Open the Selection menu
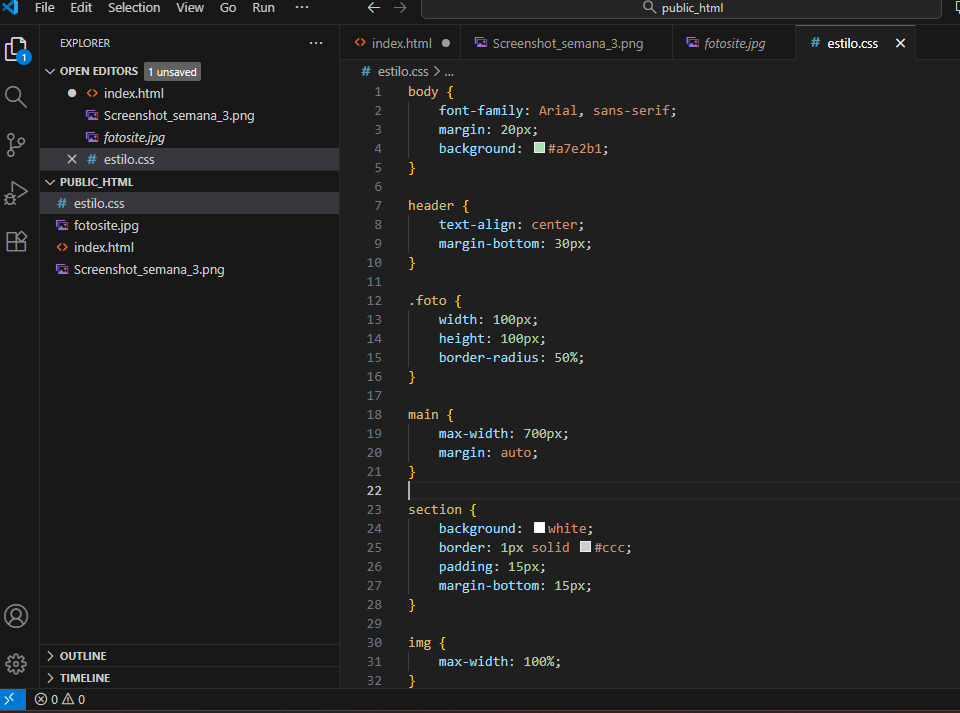This screenshot has height=713, width=960. click(x=134, y=8)
